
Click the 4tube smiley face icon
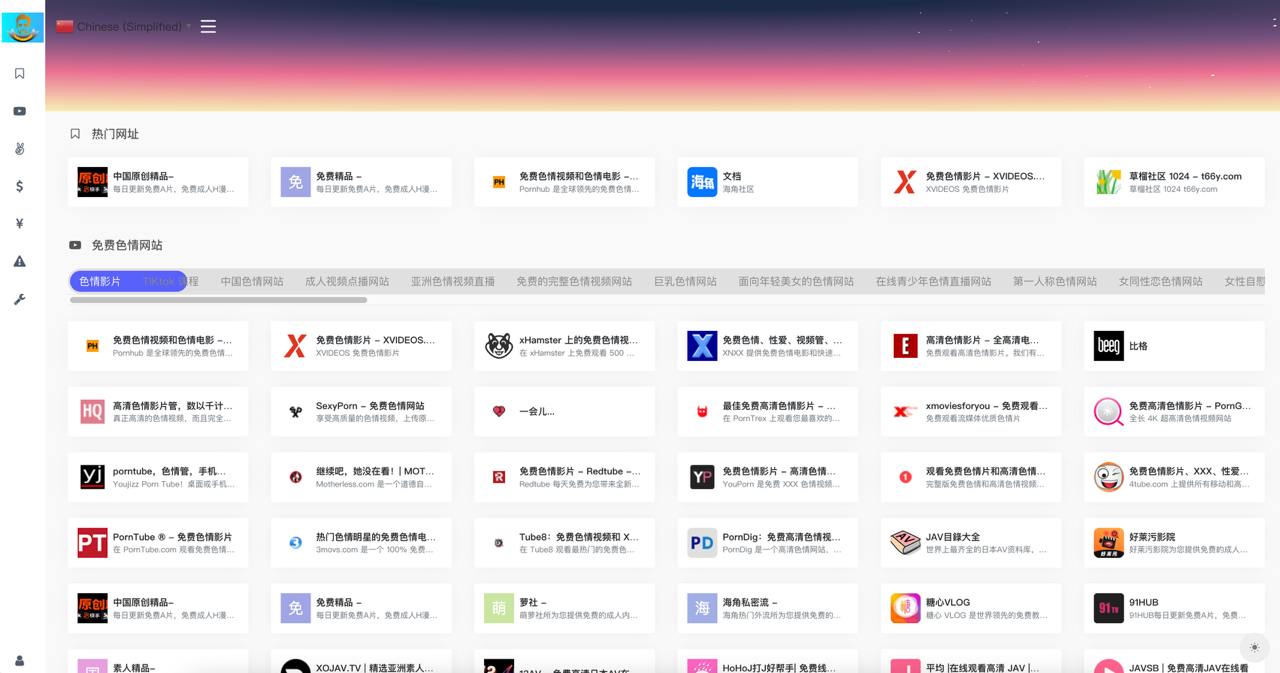1108,477
